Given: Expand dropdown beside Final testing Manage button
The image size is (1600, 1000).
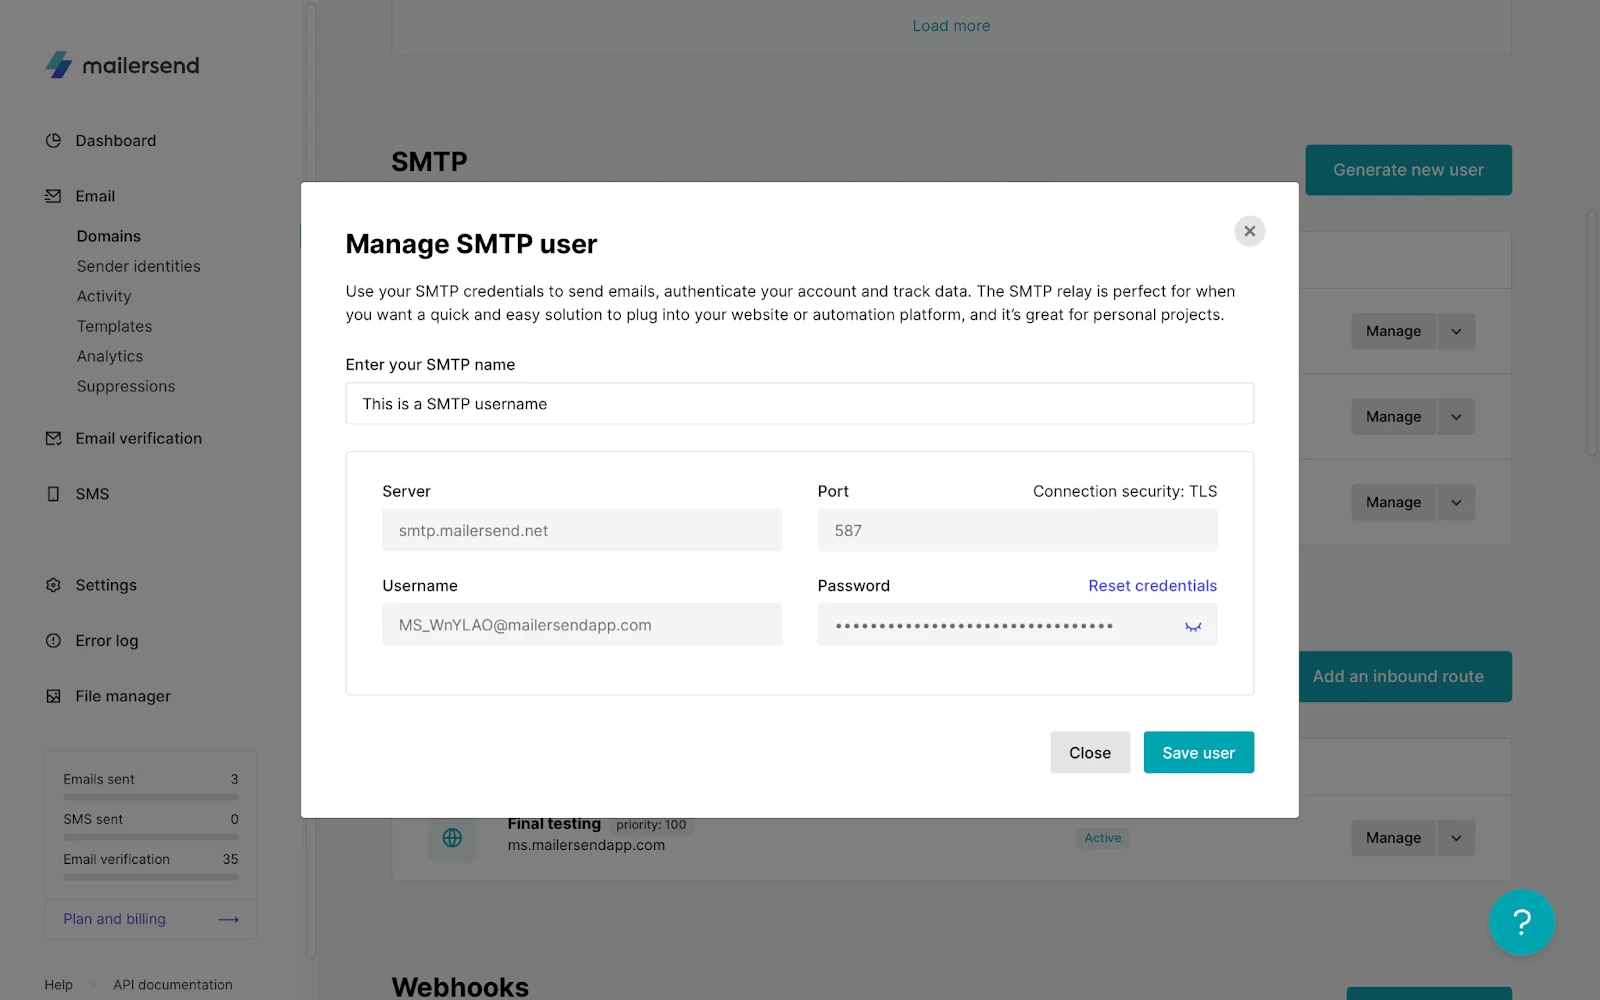Looking at the screenshot, I should tap(1456, 838).
